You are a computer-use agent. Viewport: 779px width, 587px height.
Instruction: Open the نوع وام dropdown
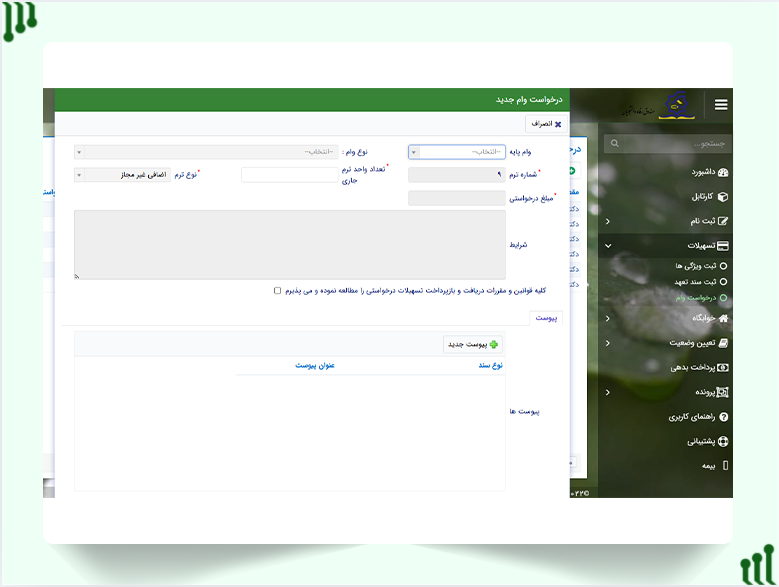[205, 152]
